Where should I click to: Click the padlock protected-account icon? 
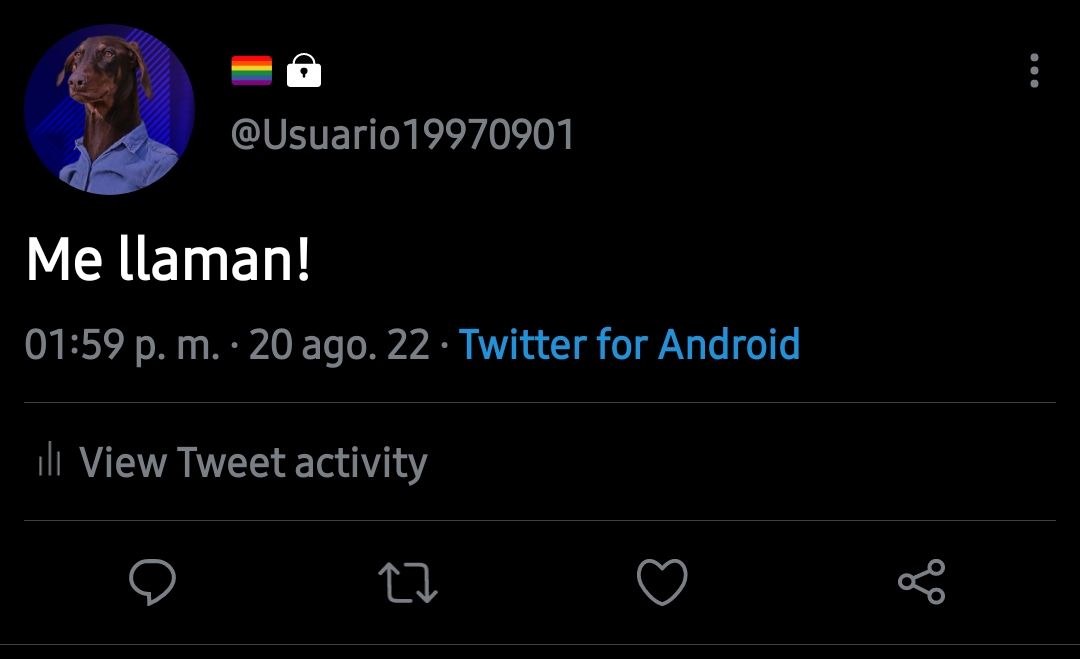tap(304, 70)
